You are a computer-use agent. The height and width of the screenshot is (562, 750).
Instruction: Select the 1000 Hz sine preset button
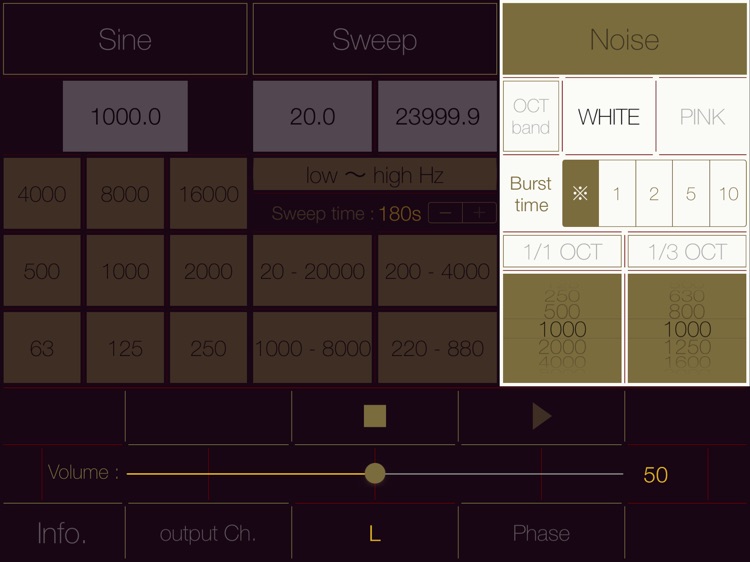tap(125, 271)
